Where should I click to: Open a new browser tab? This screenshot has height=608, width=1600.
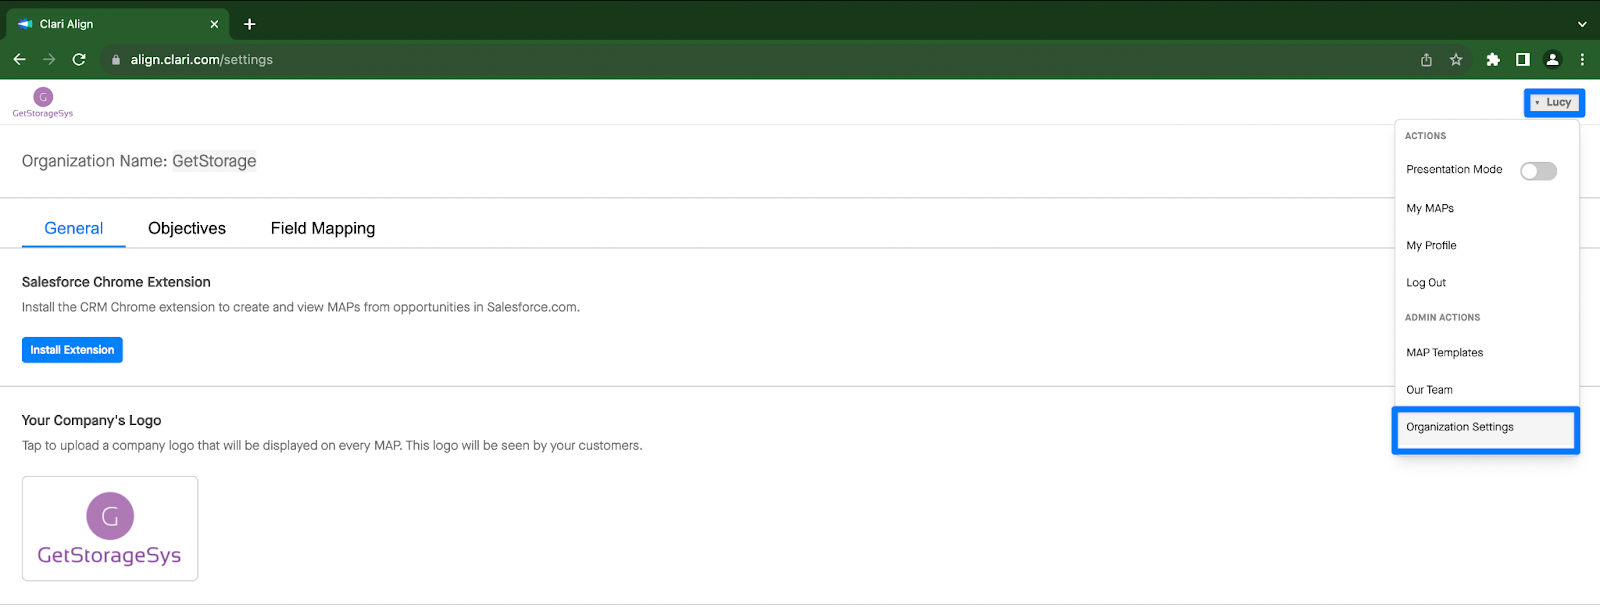249,24
